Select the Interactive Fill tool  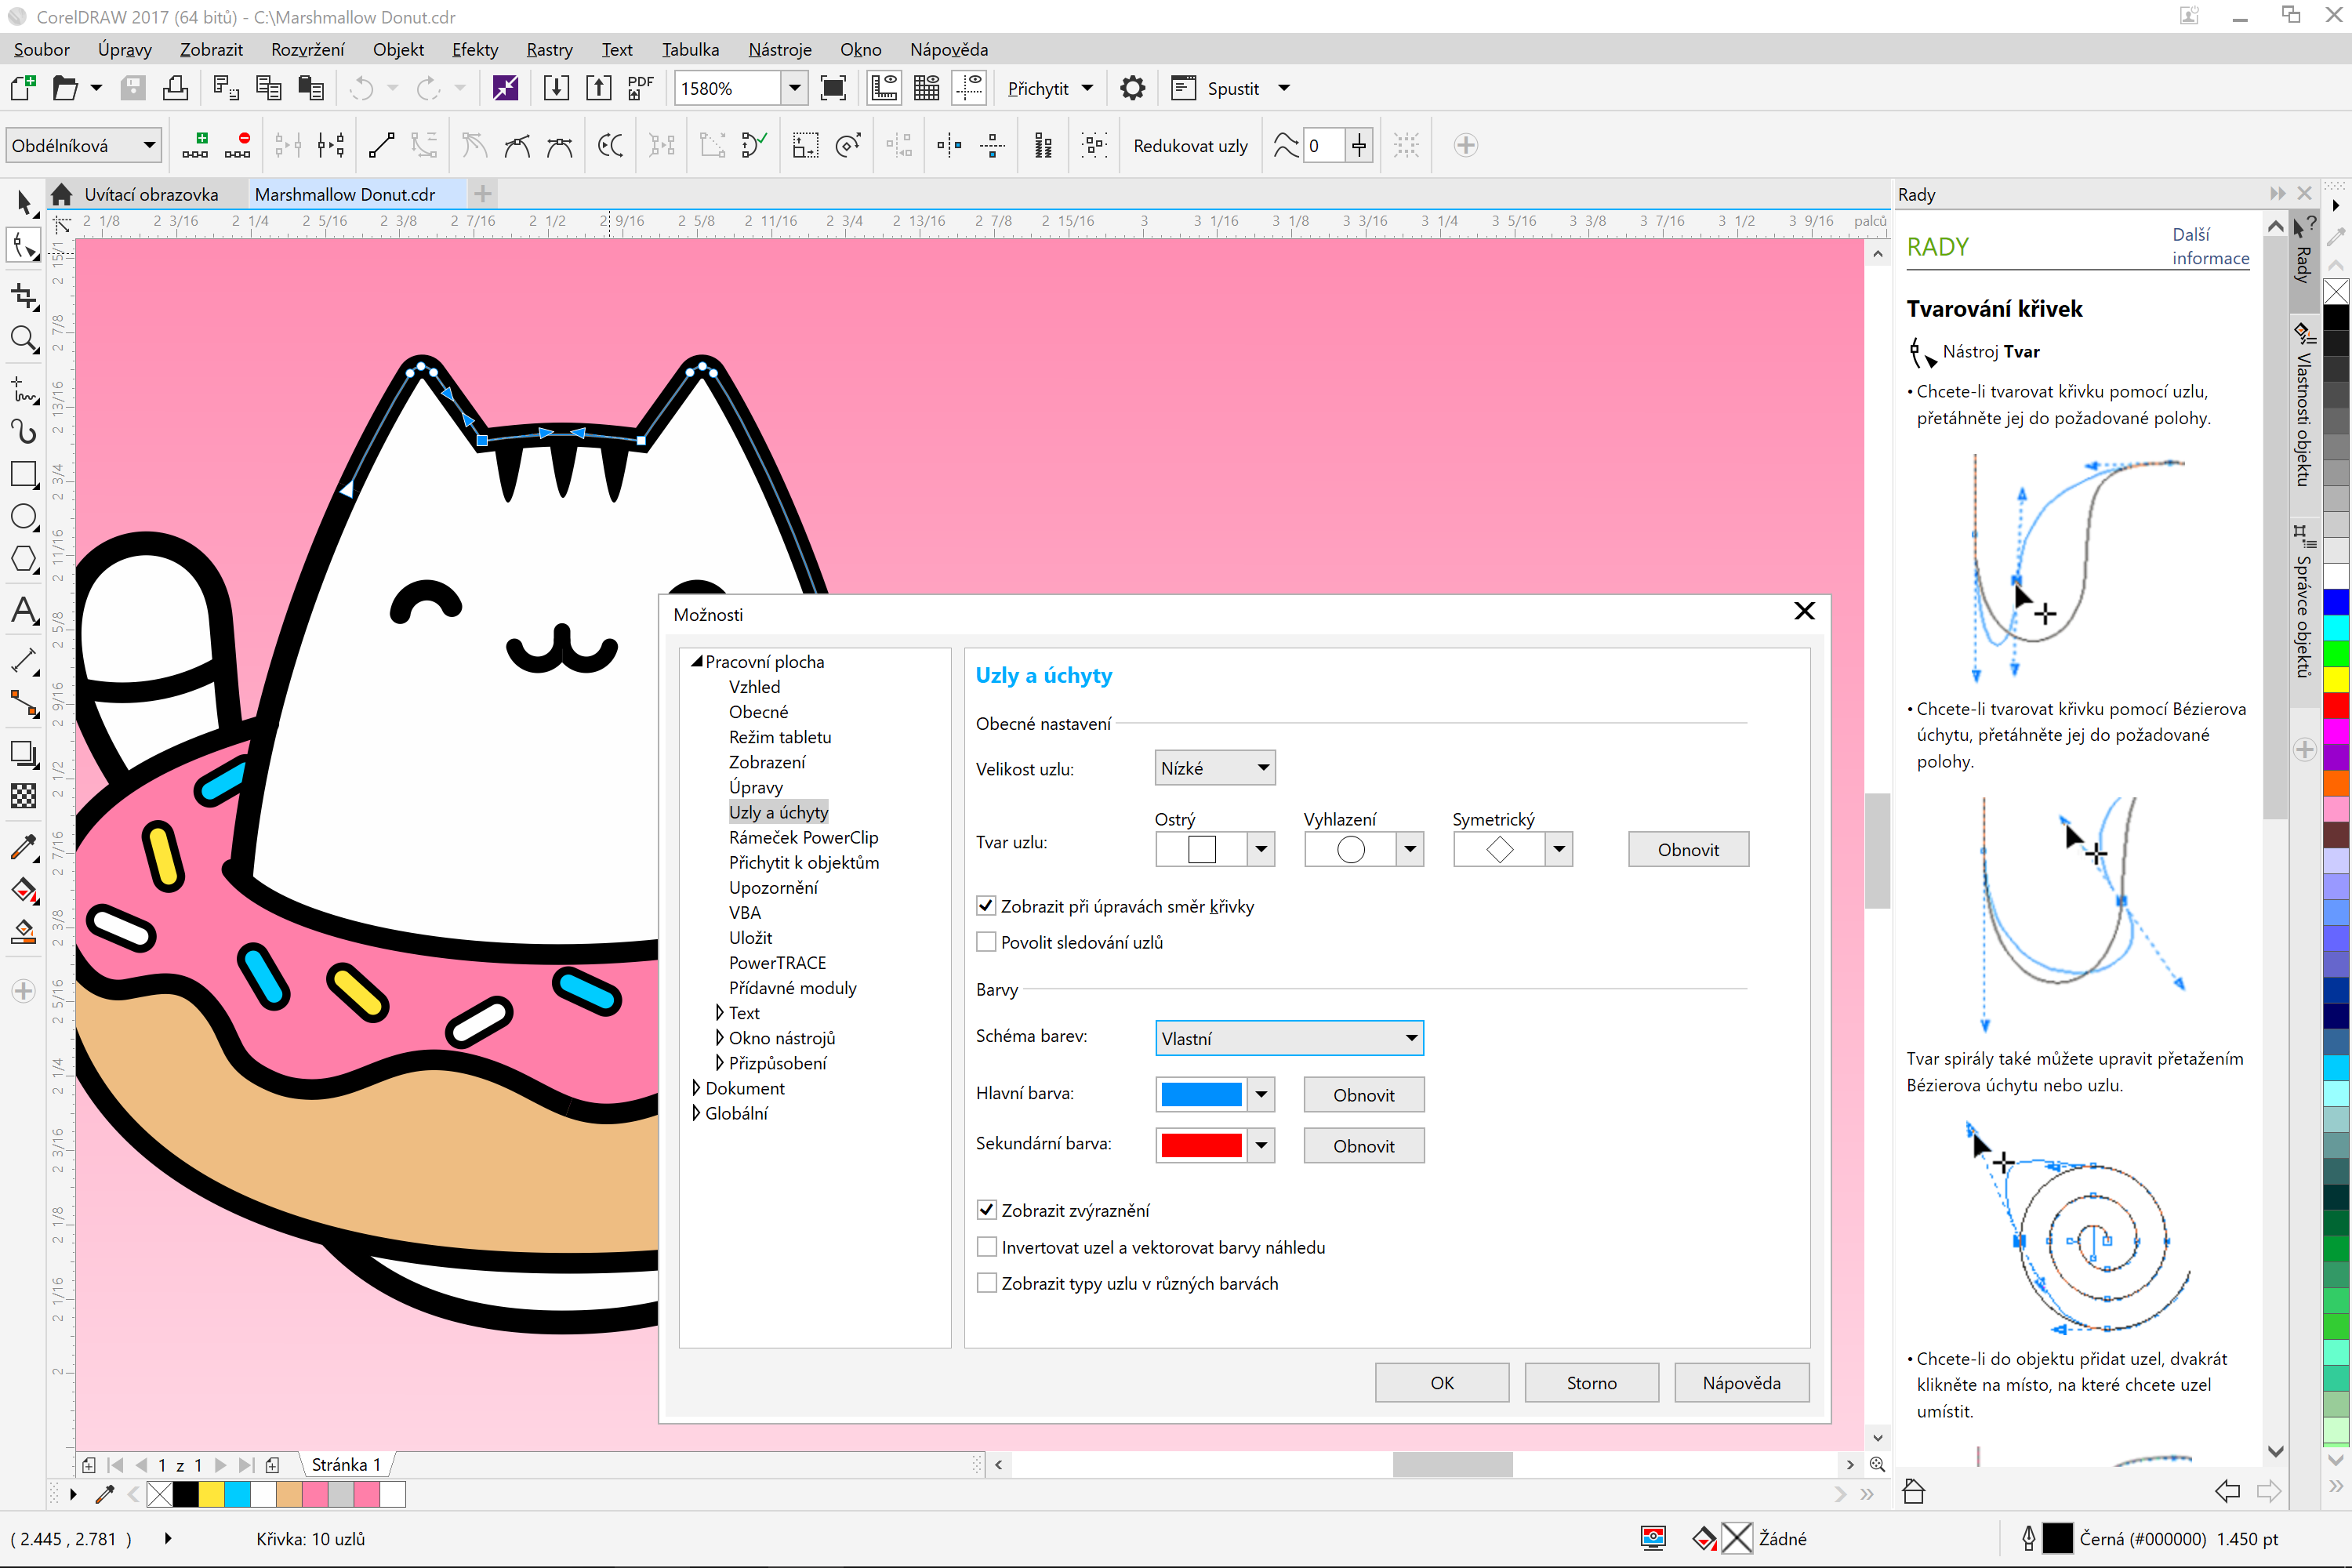pos(24,890)
